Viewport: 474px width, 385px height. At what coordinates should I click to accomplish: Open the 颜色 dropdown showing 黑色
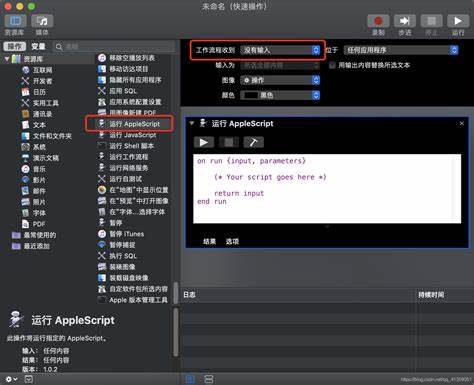click(280, 95)
